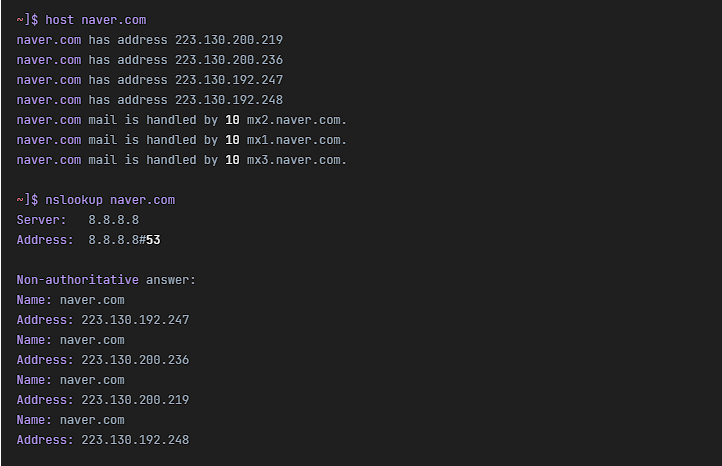Click the last 'Name: naver.com' line
The height and width of the screenshot is (466, 722).
70,420
